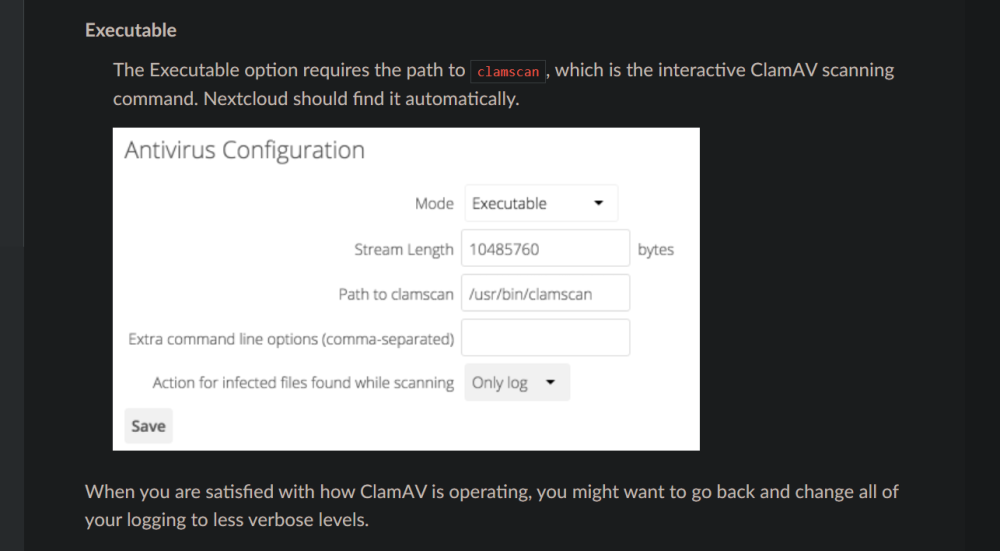This screenshot has height=551, width=1000.
Task: Click the Executable section heading
Action: coord(131,30)
